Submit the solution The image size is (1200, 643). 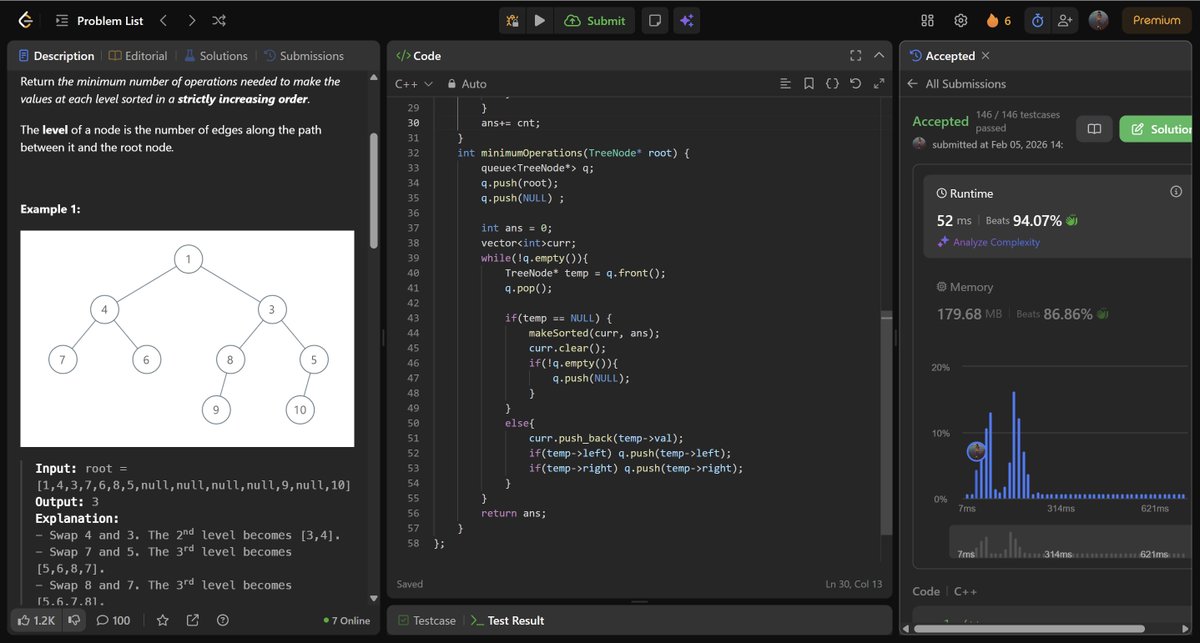[595, 20]
